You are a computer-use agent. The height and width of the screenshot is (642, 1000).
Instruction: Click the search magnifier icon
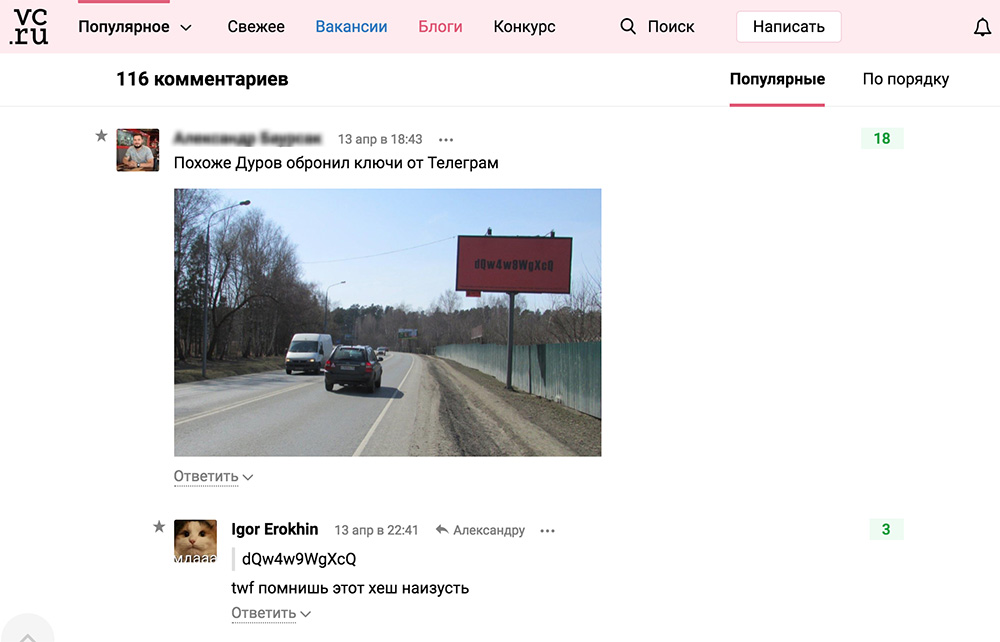628,26
